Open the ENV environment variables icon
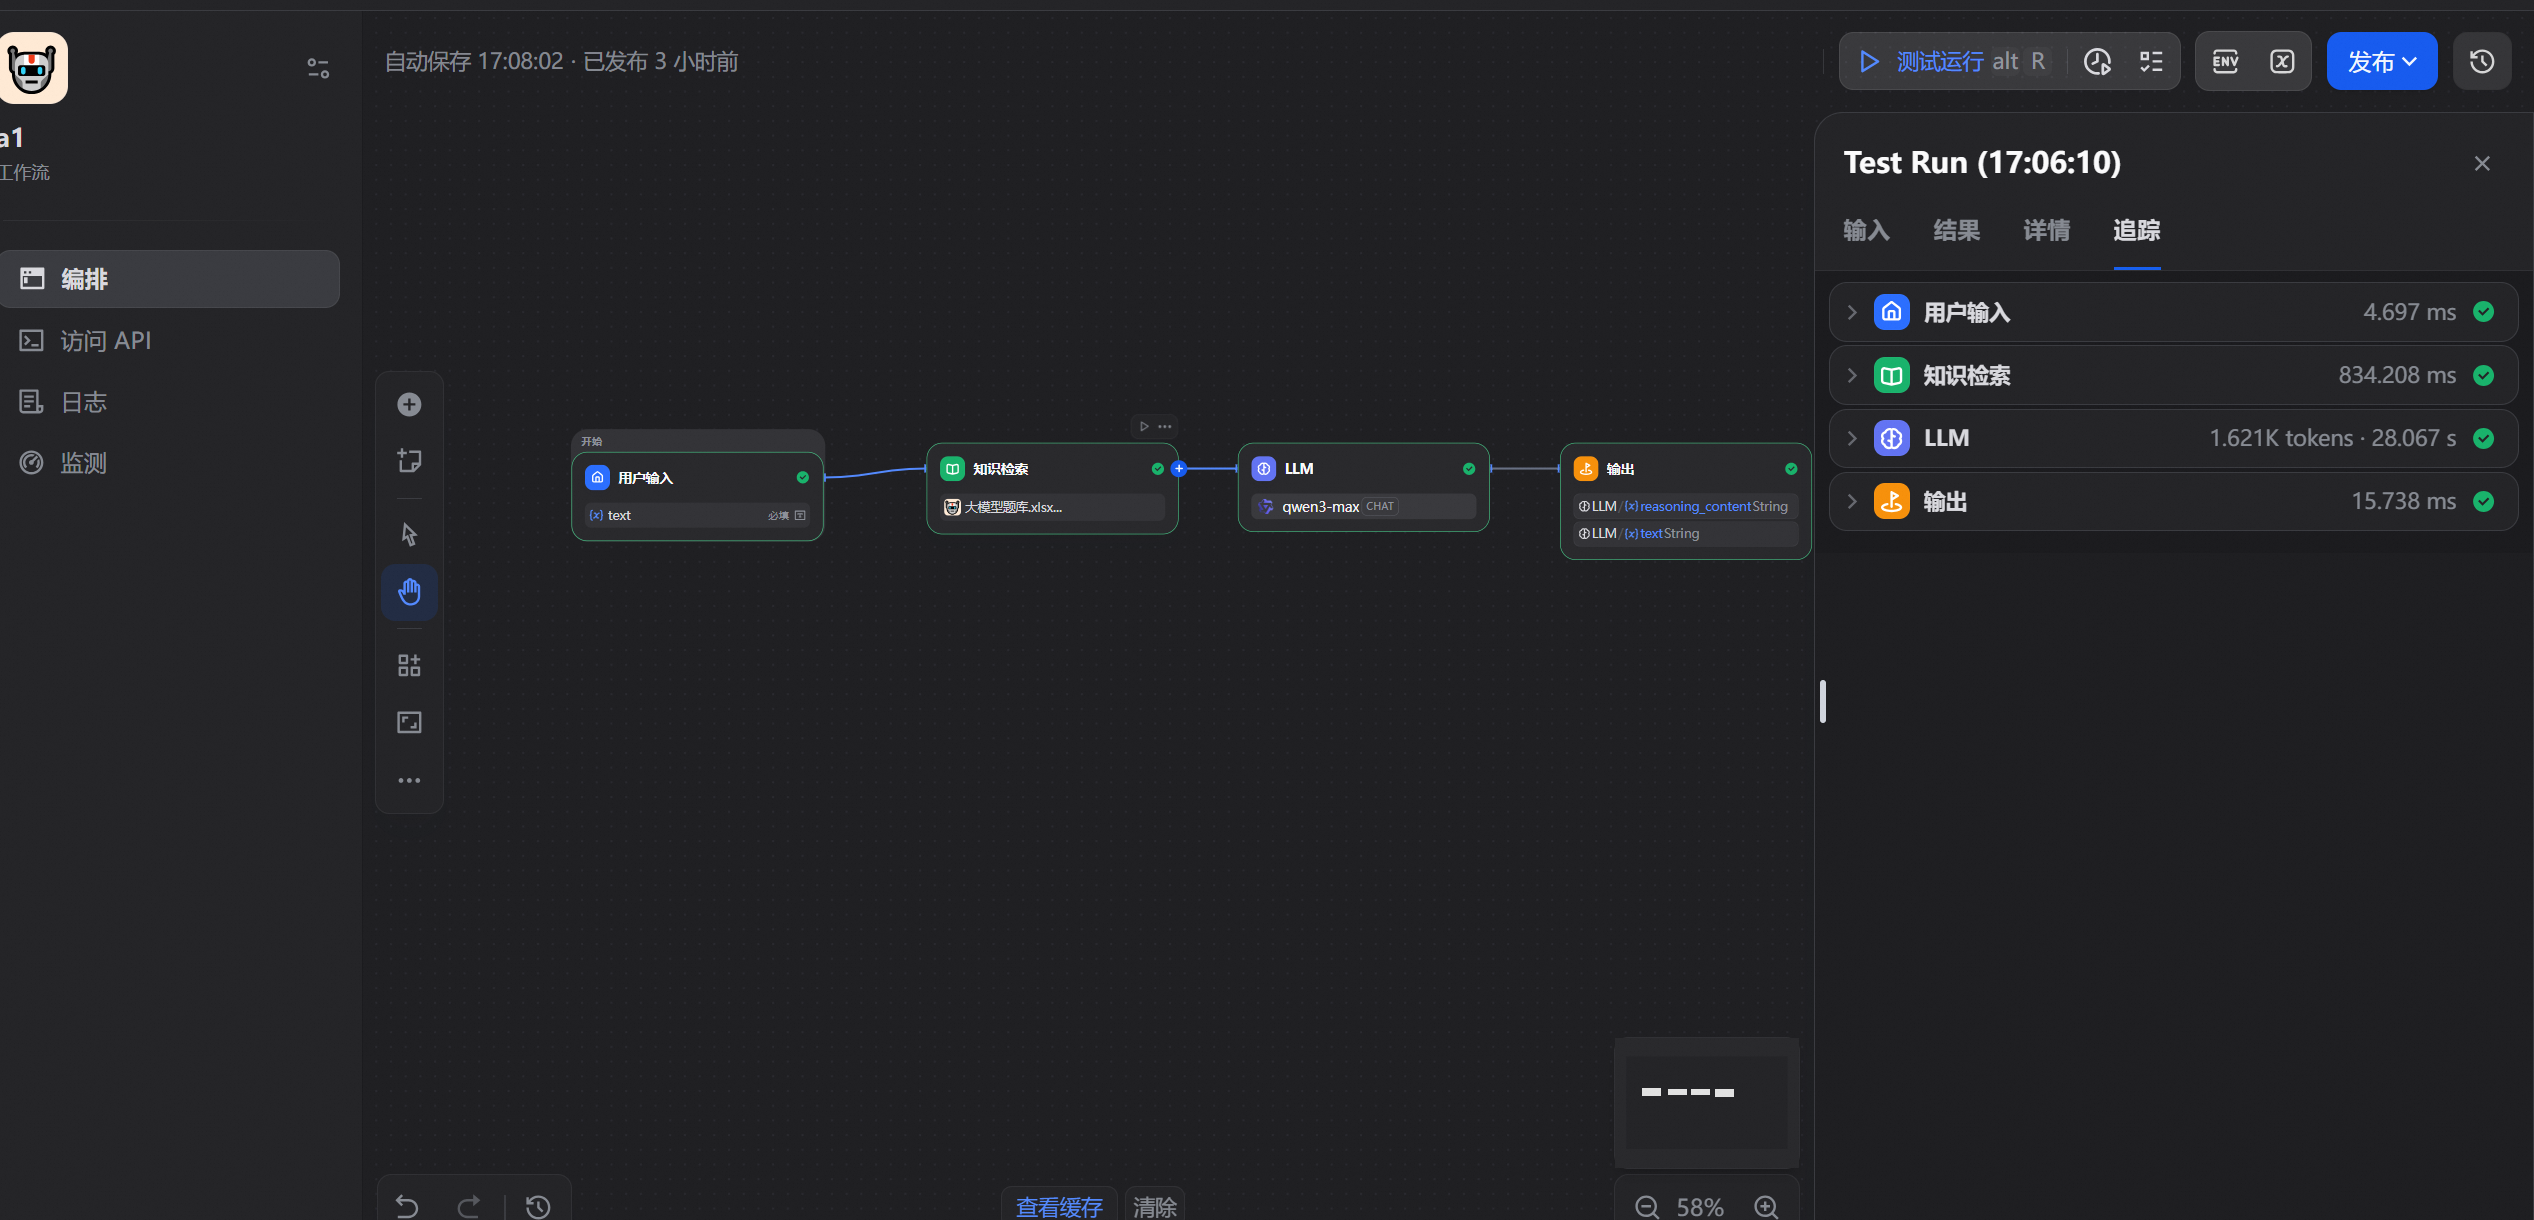This screenshot has height=1220, width=2534. tap(2225, 62)
